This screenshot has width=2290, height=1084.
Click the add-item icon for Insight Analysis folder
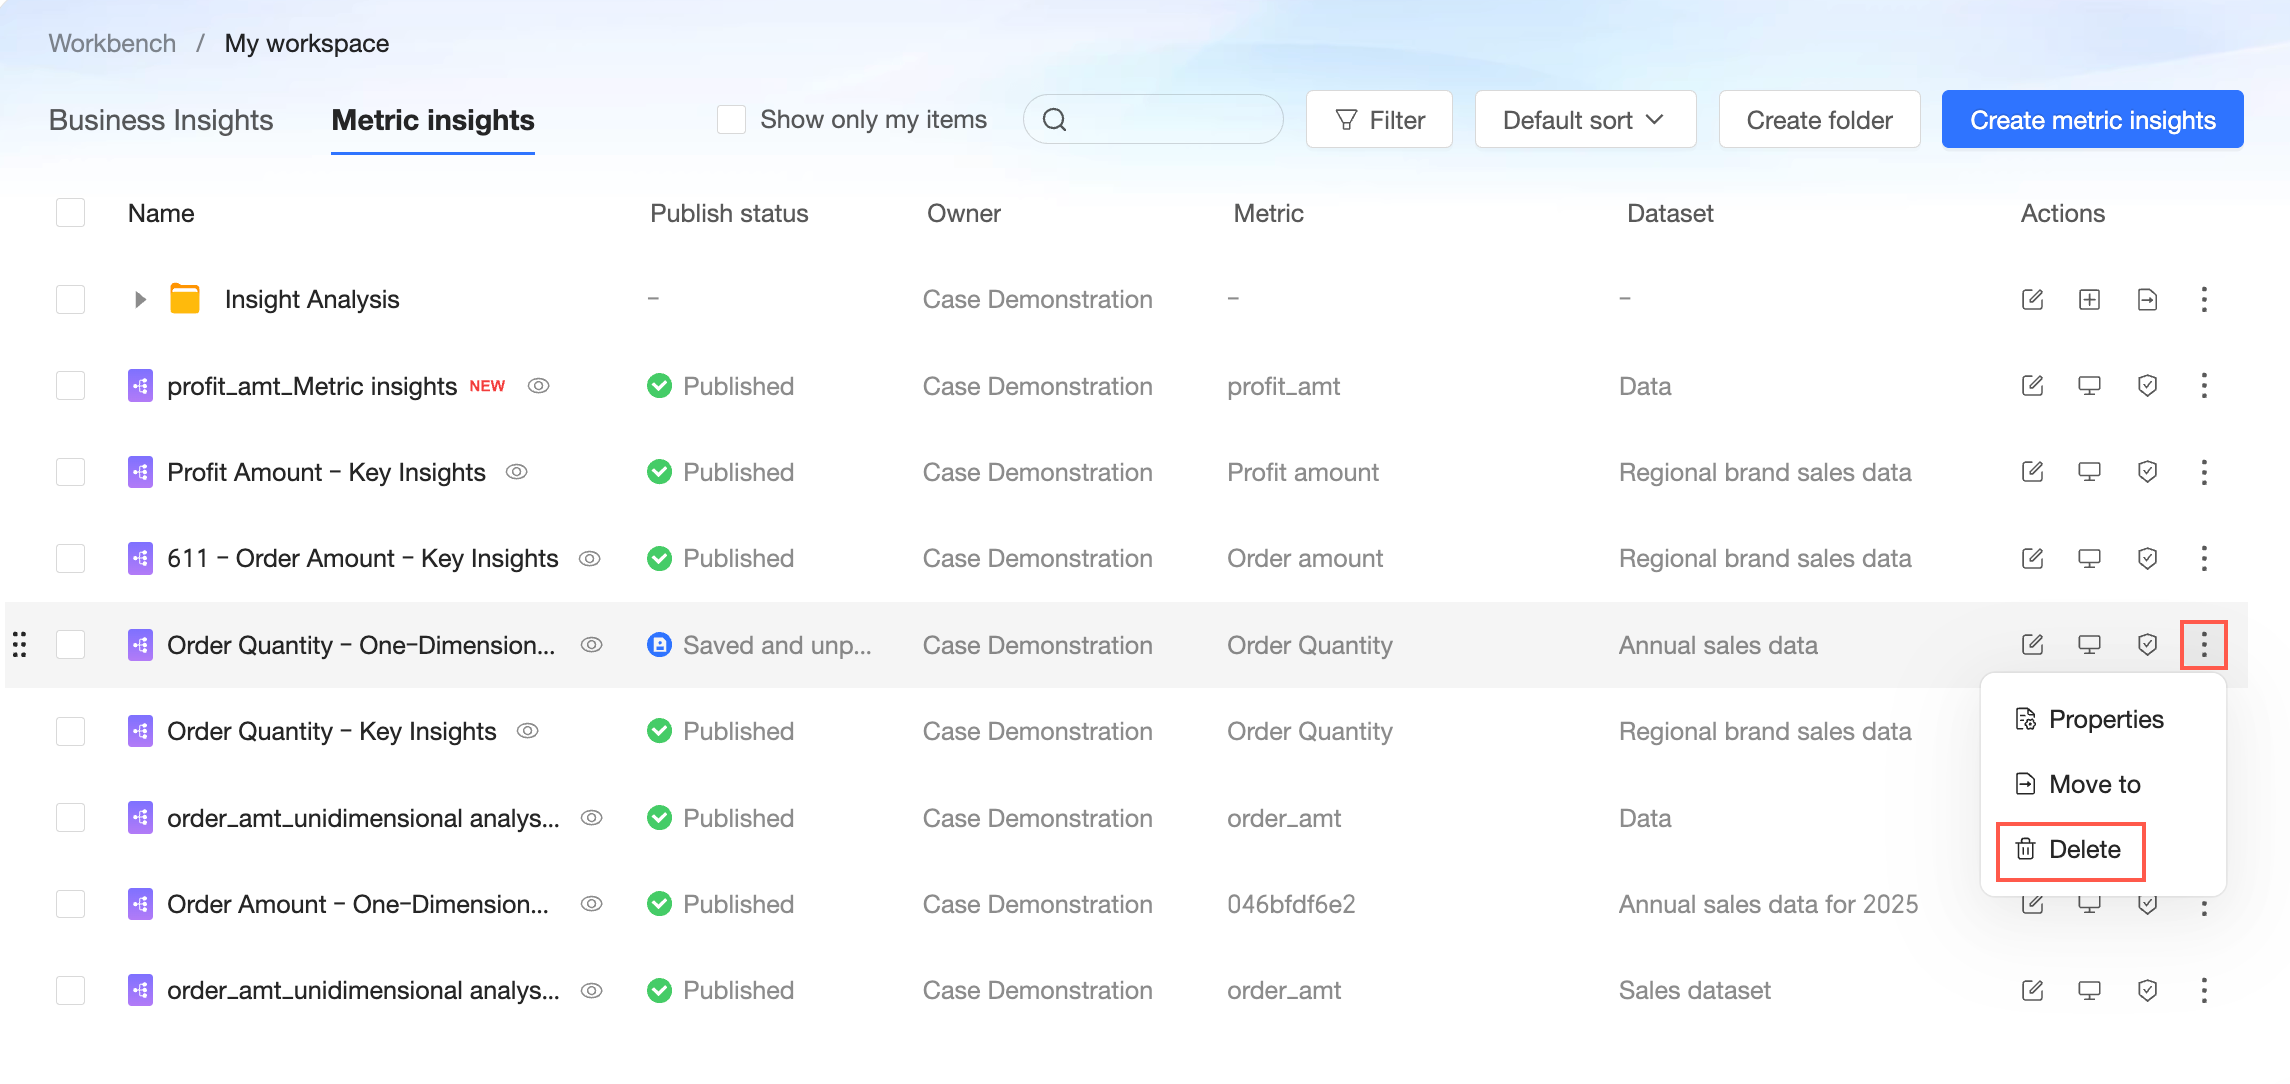pos(2089,299)
